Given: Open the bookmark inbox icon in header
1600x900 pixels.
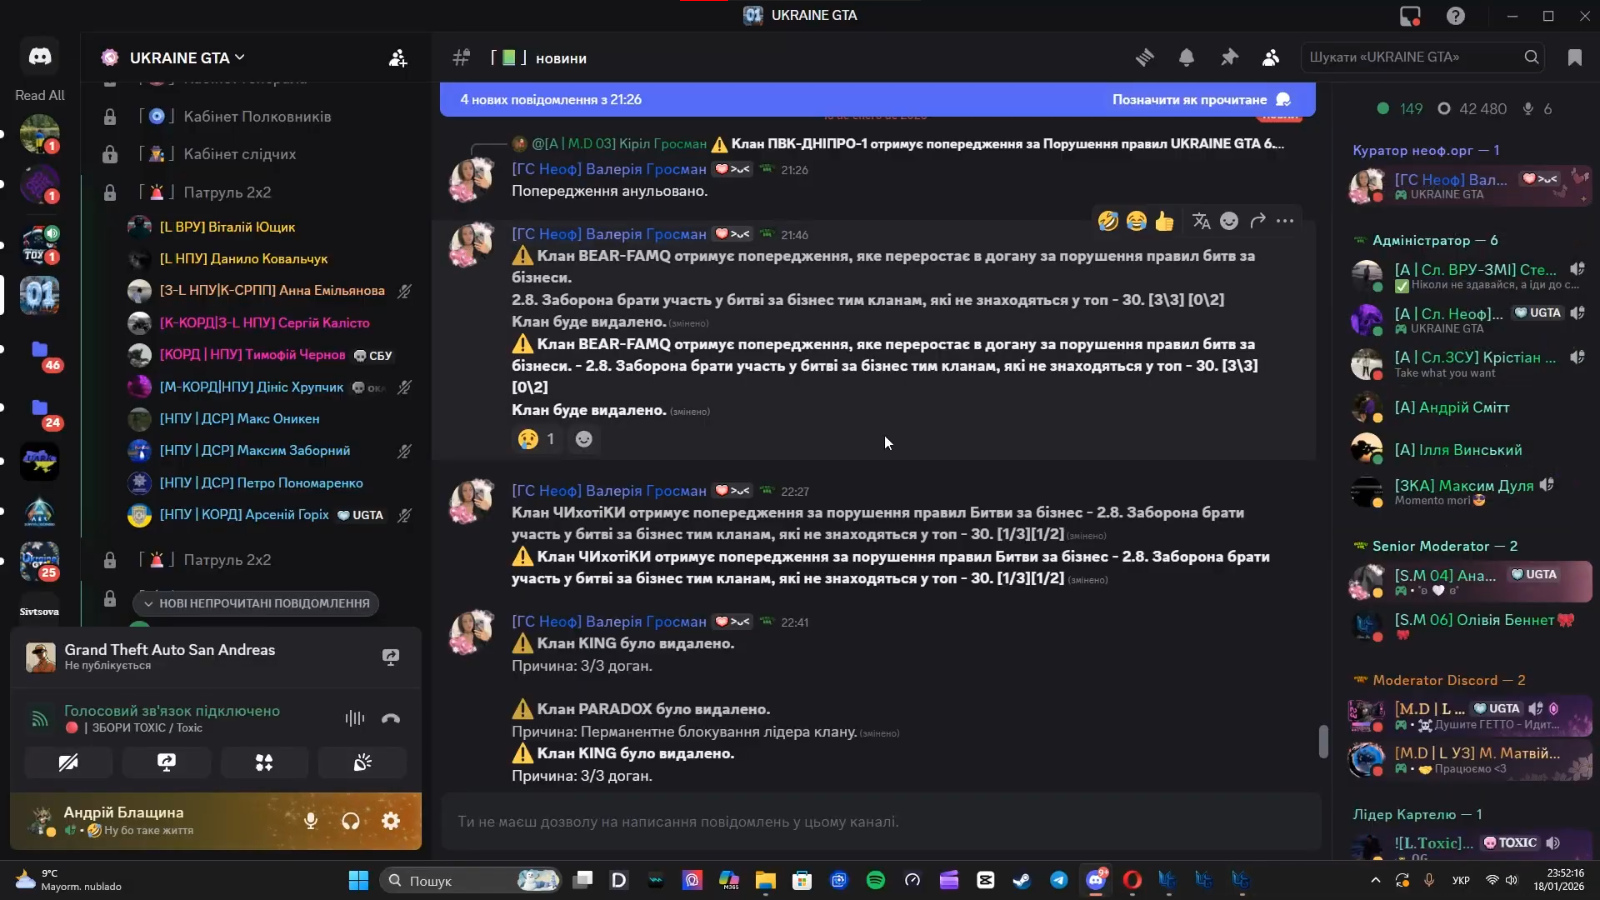Looking at the screenshot, I should pyautogui.click(x=1575, y=58).
